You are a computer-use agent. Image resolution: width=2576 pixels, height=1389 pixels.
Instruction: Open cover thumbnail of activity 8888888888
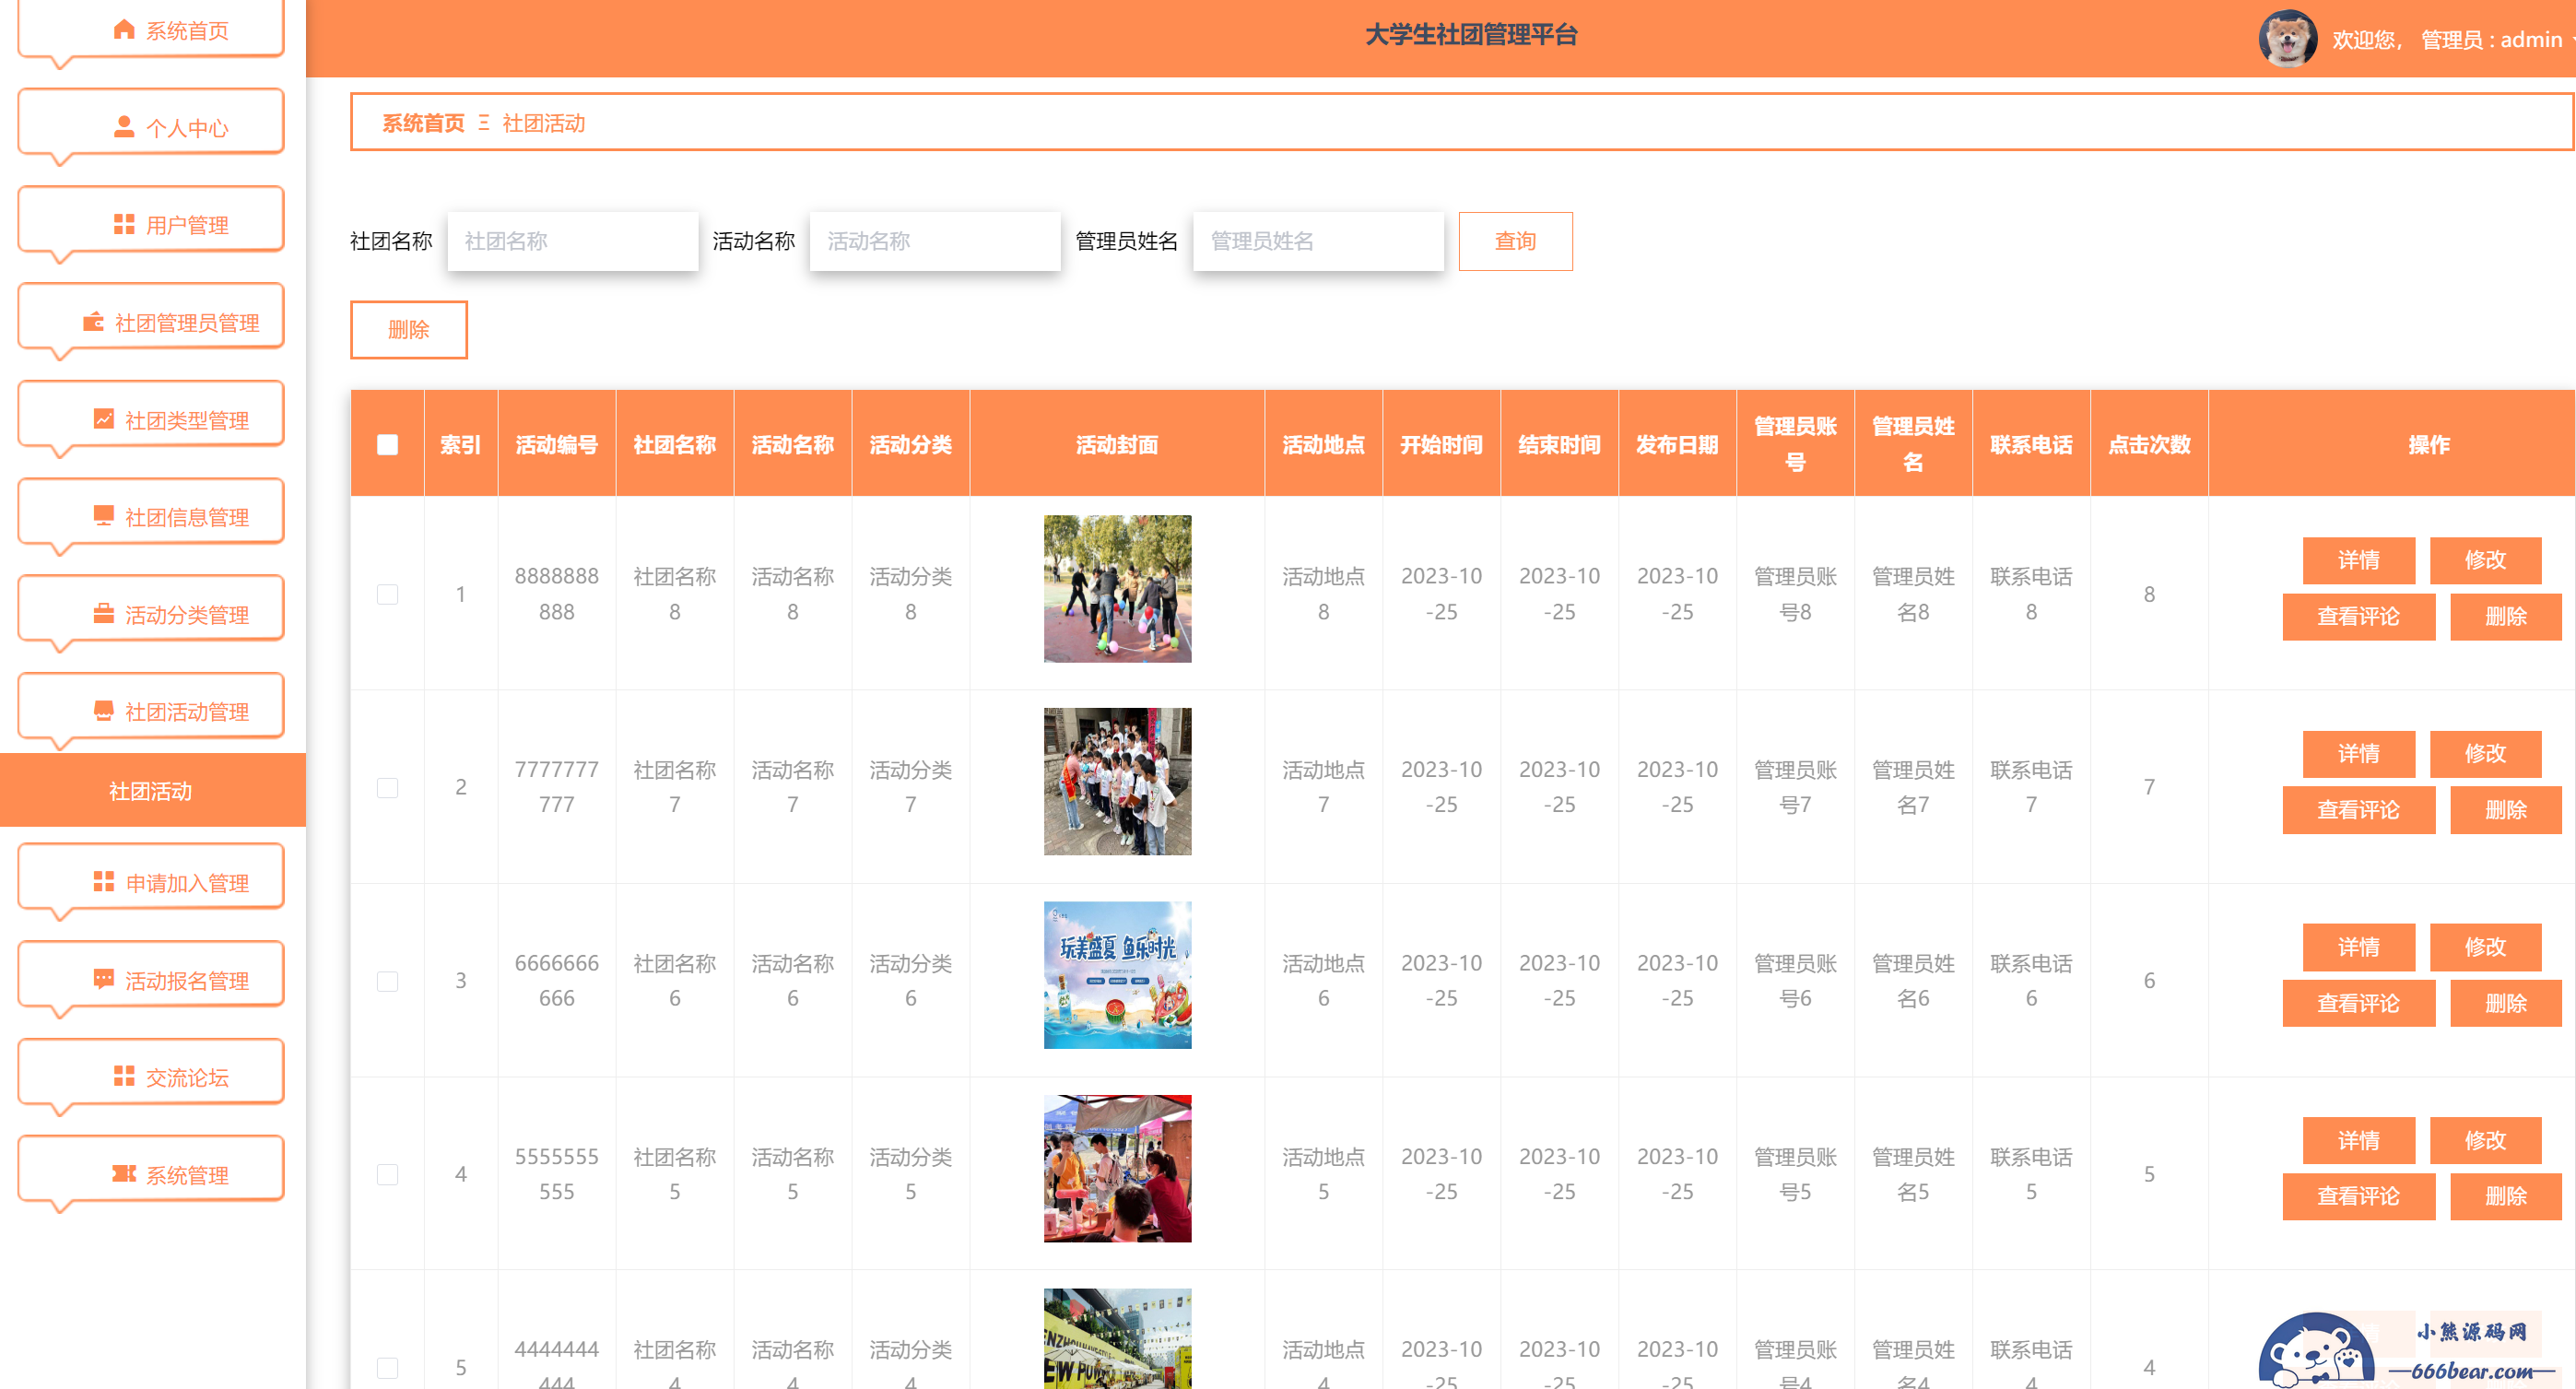(x=1117, y=588)
